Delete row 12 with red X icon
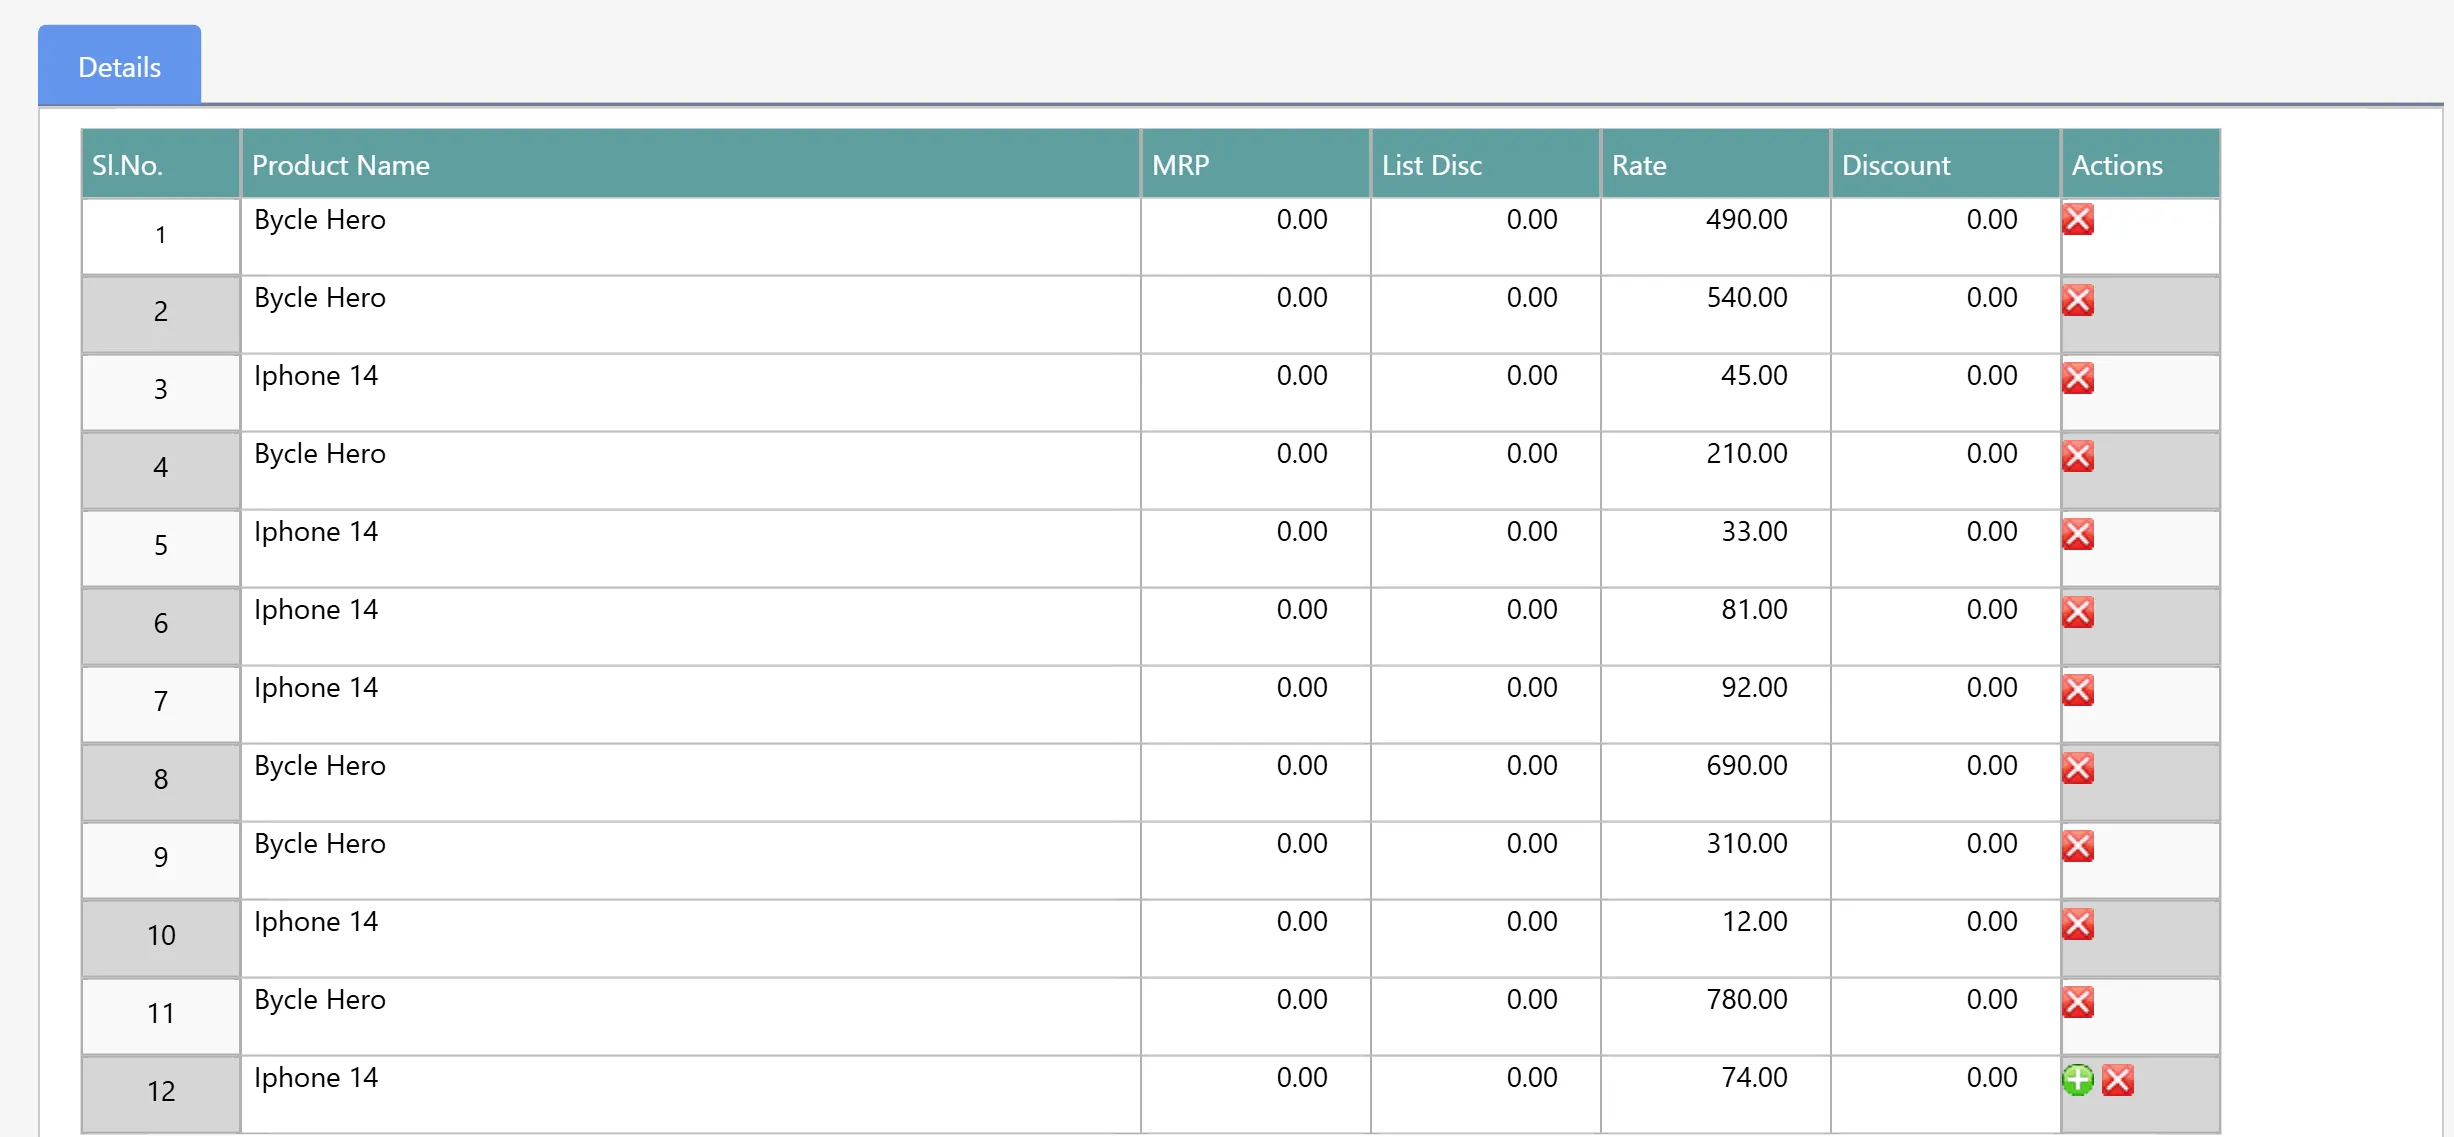This screenshot has height=1137, width=2454. click(2118, 1079)
